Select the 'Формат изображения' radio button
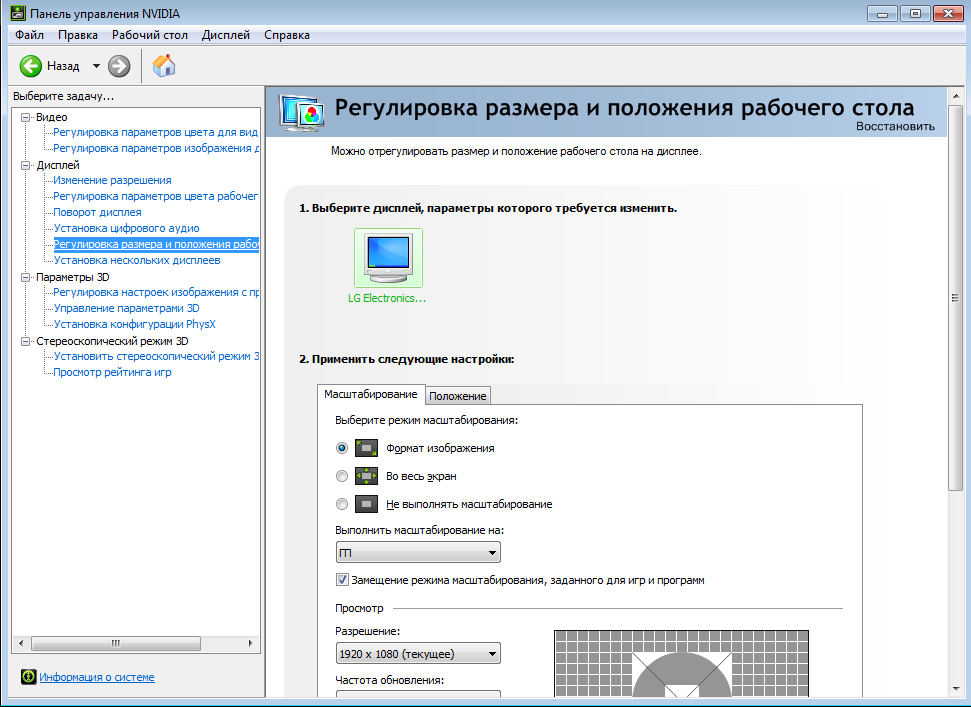The height and width of the screenshot is (707, 971). 342,448
